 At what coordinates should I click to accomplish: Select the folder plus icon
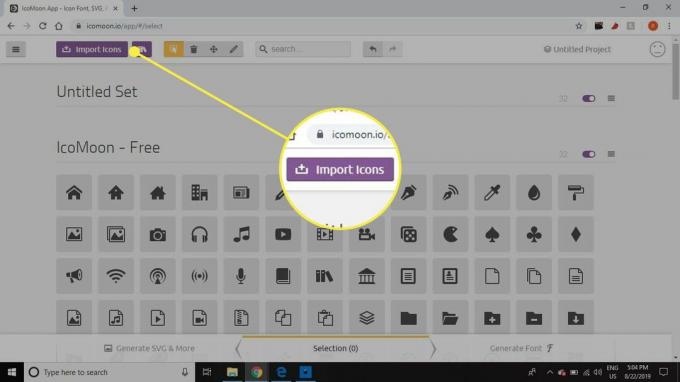coord(492,318)
